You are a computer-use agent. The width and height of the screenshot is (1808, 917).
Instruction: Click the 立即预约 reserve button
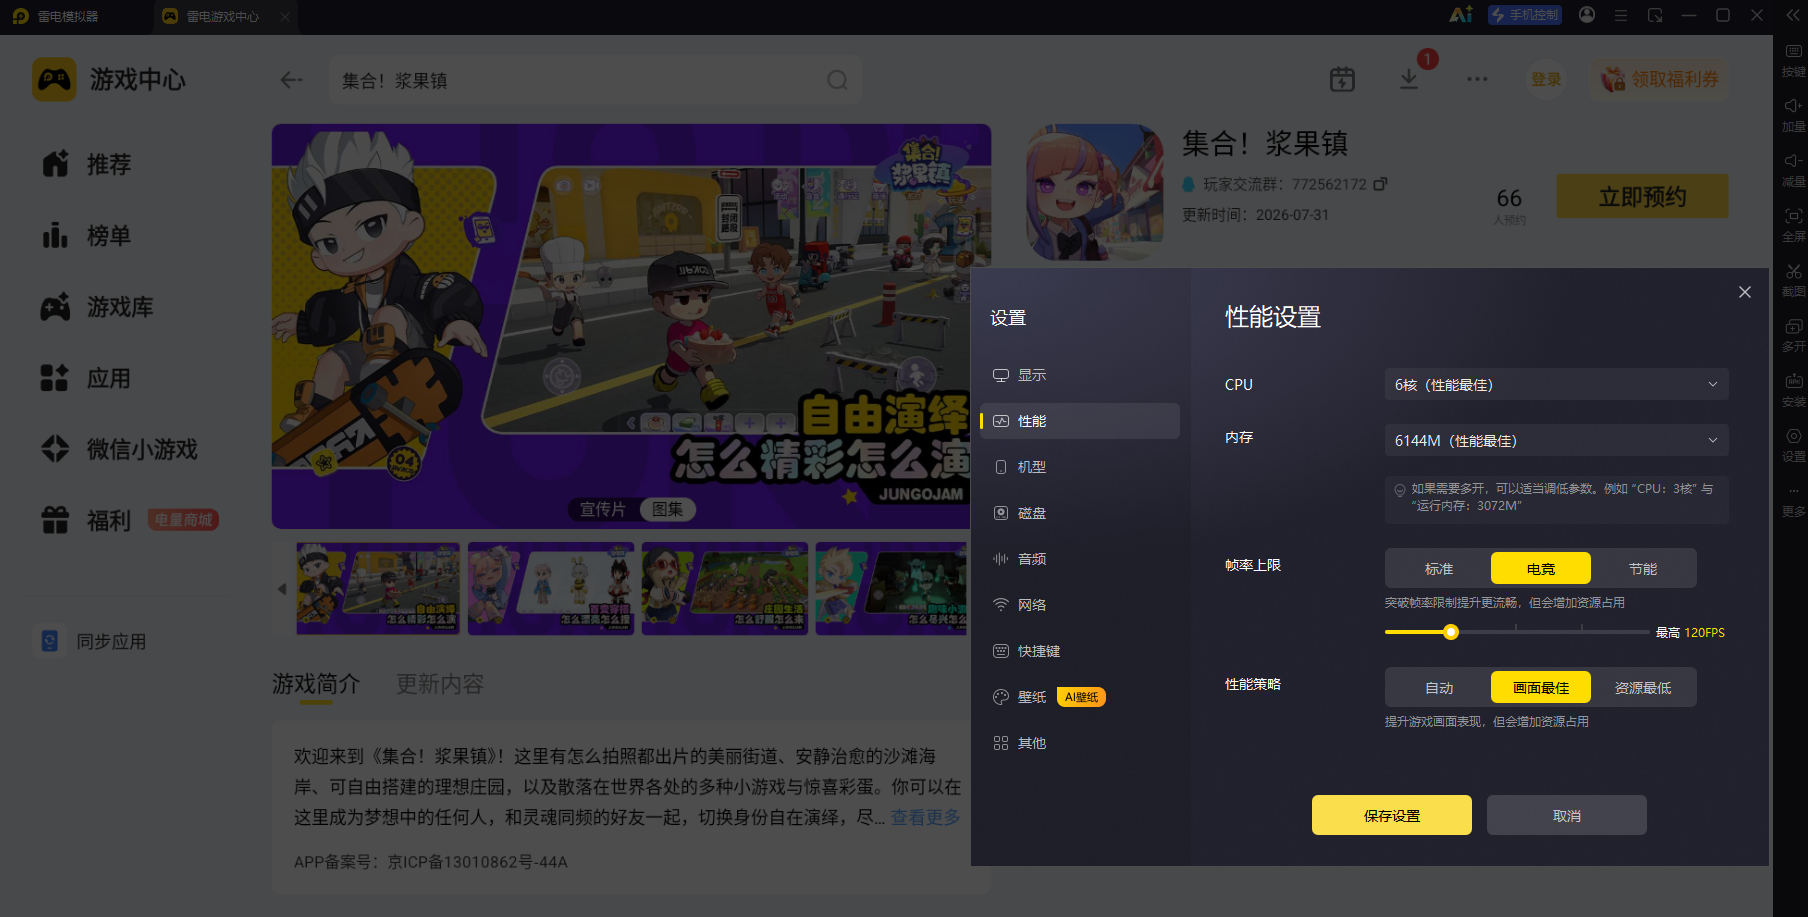pos(1642,196)
